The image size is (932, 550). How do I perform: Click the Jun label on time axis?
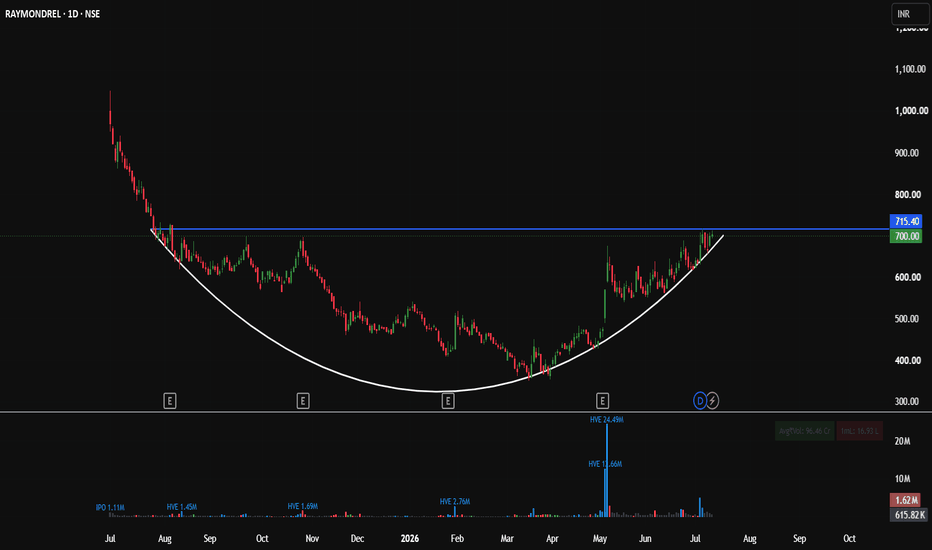coord(645,539)
